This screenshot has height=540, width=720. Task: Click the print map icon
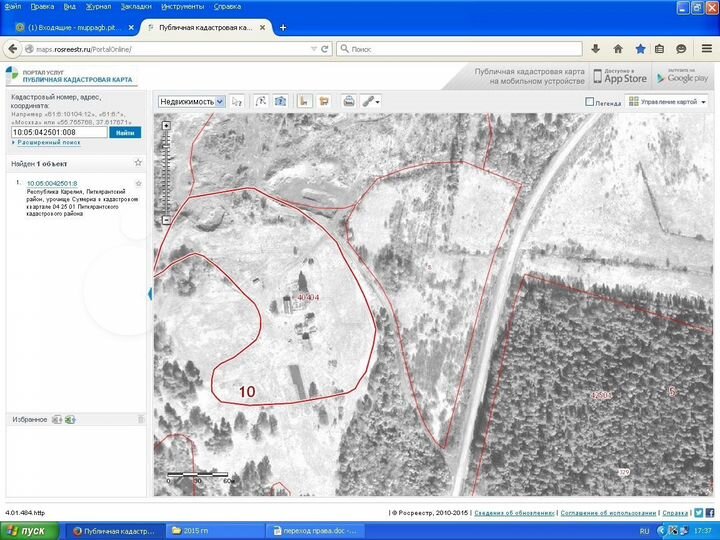pos(349,101)
